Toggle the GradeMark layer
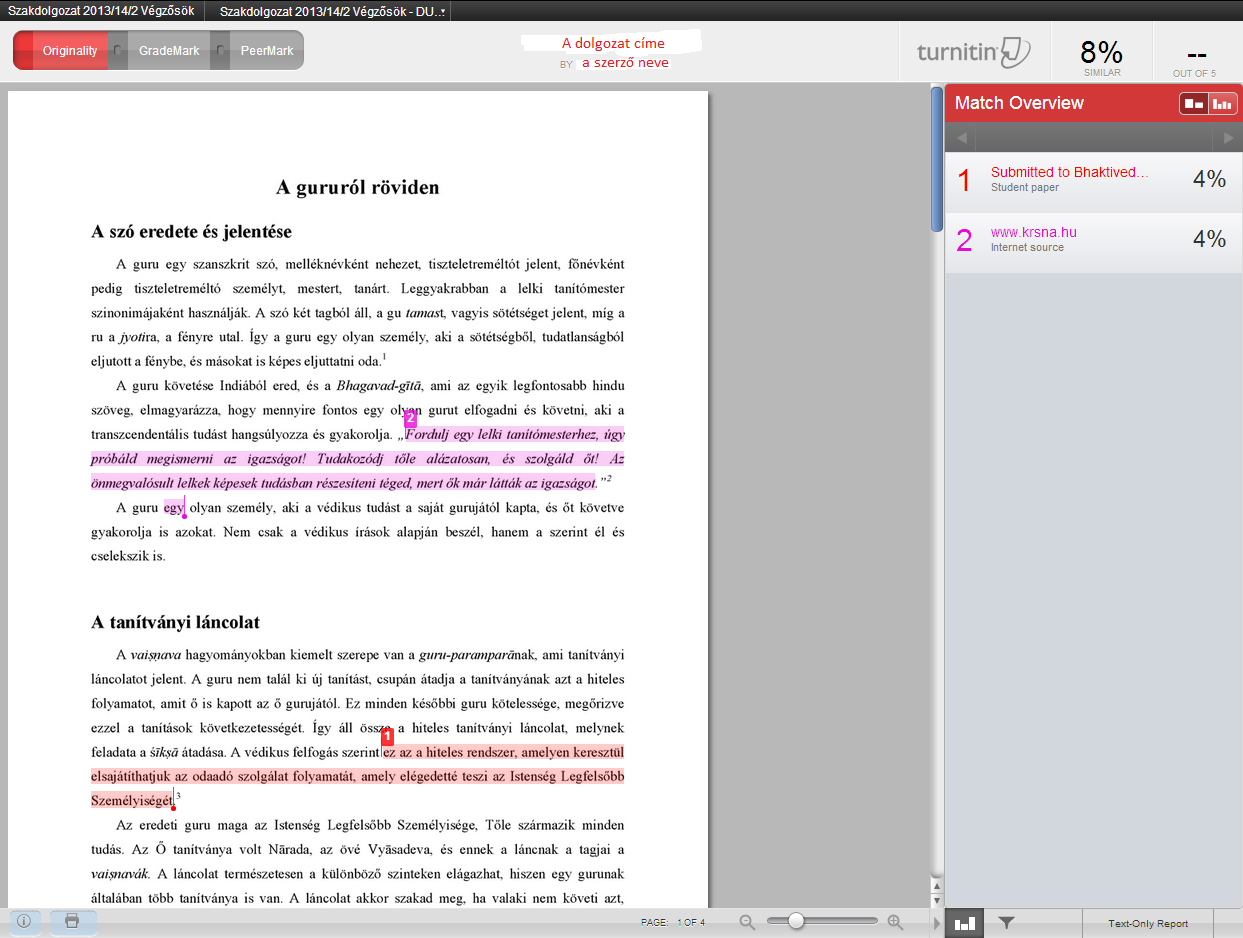Image resolution: width=1243 pixels, height=938 pixels. (169, 51)
